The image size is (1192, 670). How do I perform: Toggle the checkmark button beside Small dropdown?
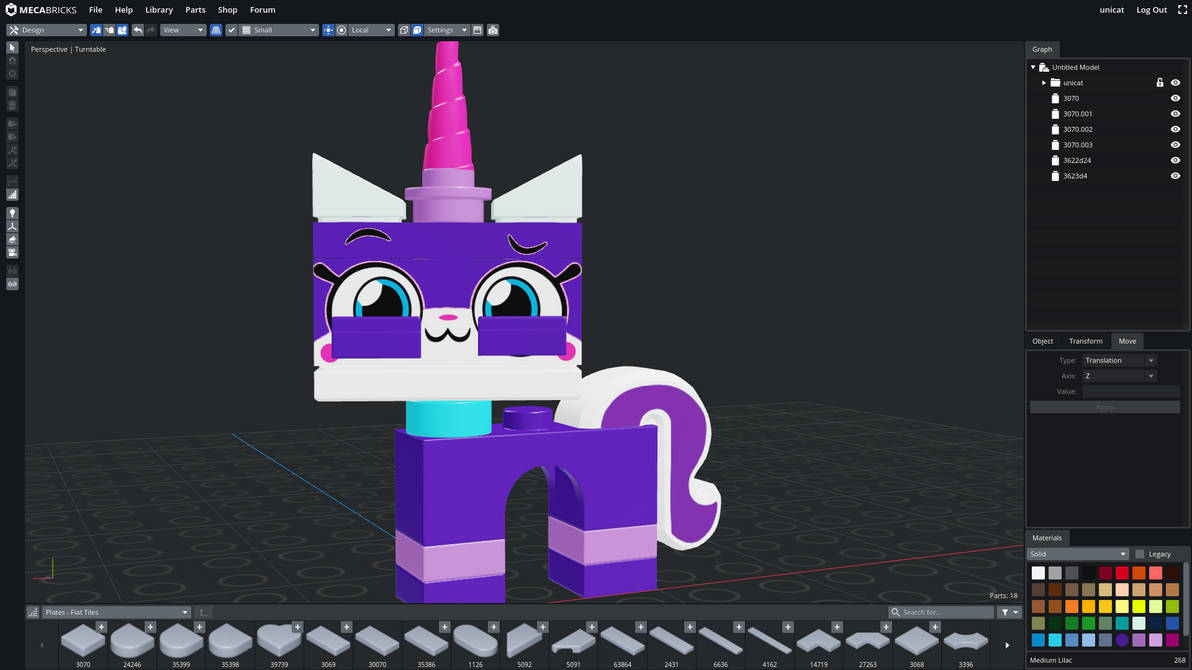[x=231, y=30]
